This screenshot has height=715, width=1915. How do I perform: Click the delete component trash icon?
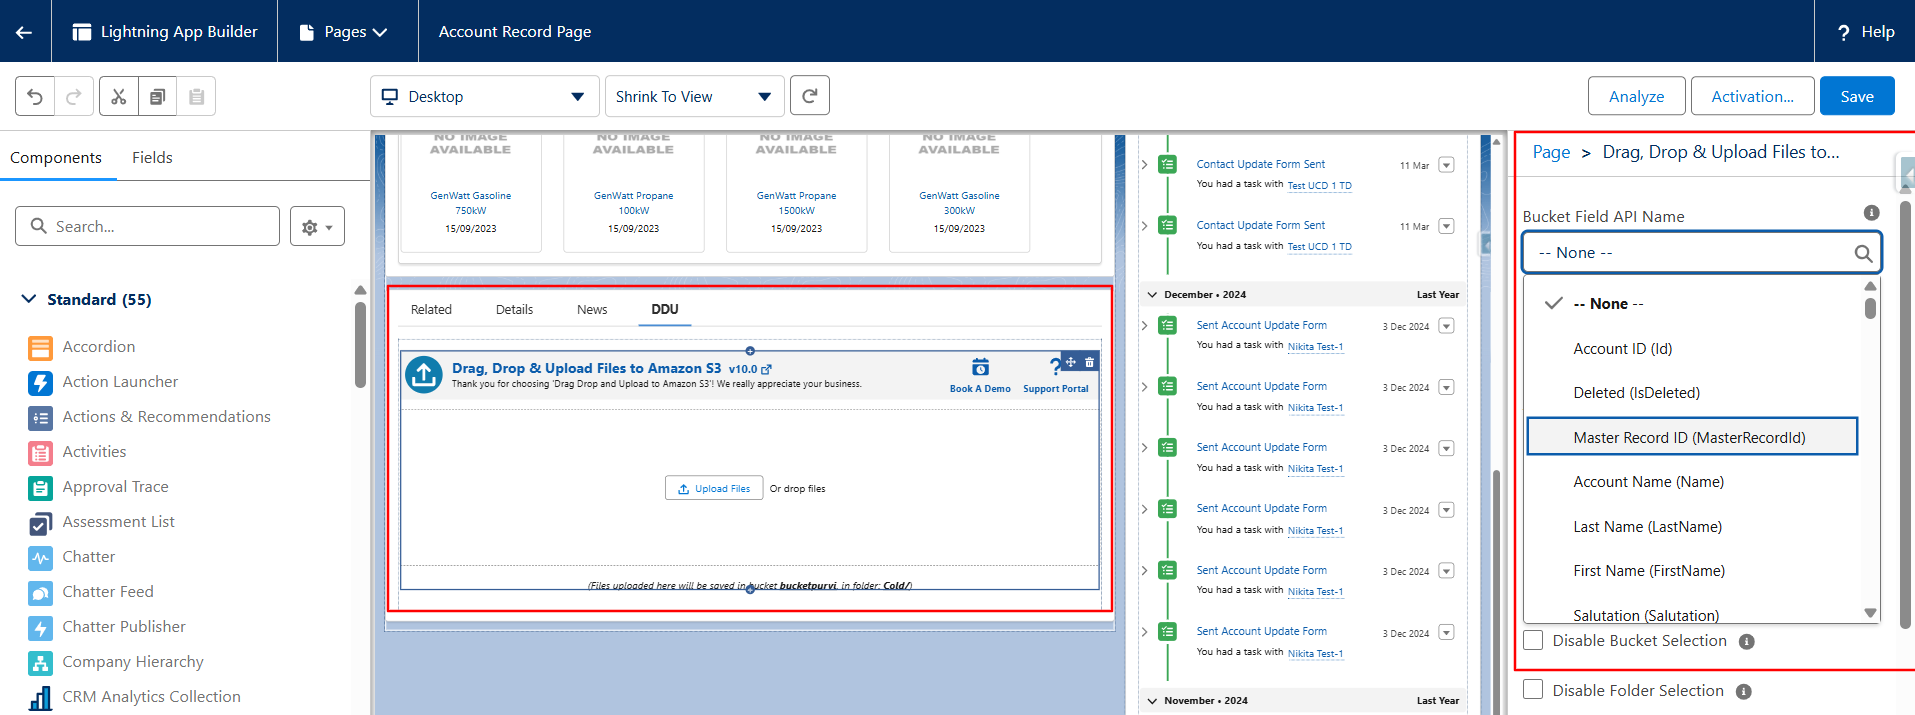[x=1089, y=362]
